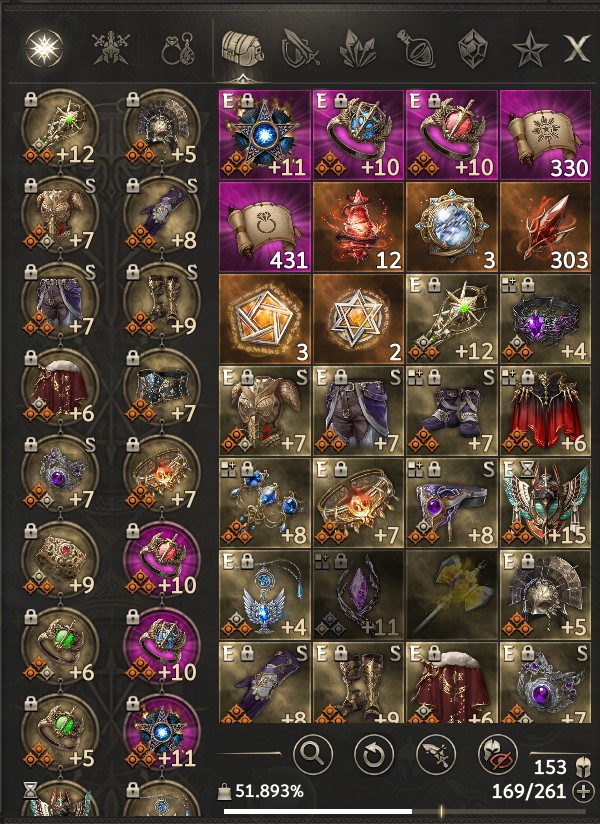Toggle the helmet visibility eye icon
The image size is (600, 824).
[x=497, y=755]
